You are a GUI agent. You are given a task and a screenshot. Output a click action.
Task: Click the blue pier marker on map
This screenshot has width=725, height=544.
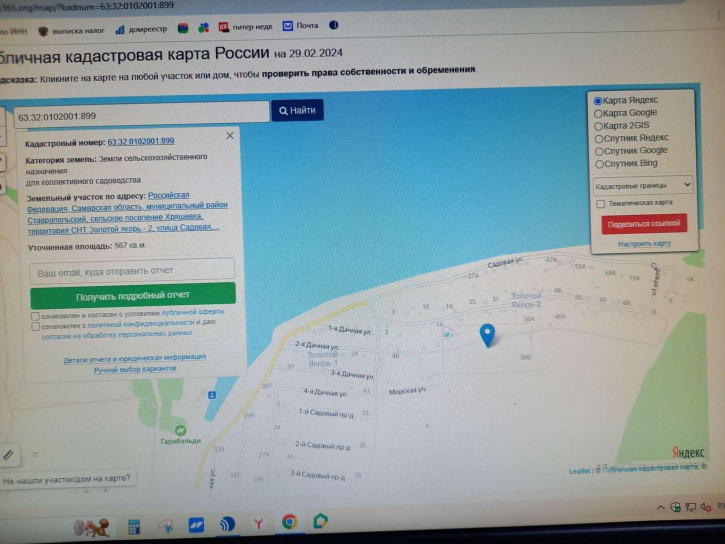[211, 395]
